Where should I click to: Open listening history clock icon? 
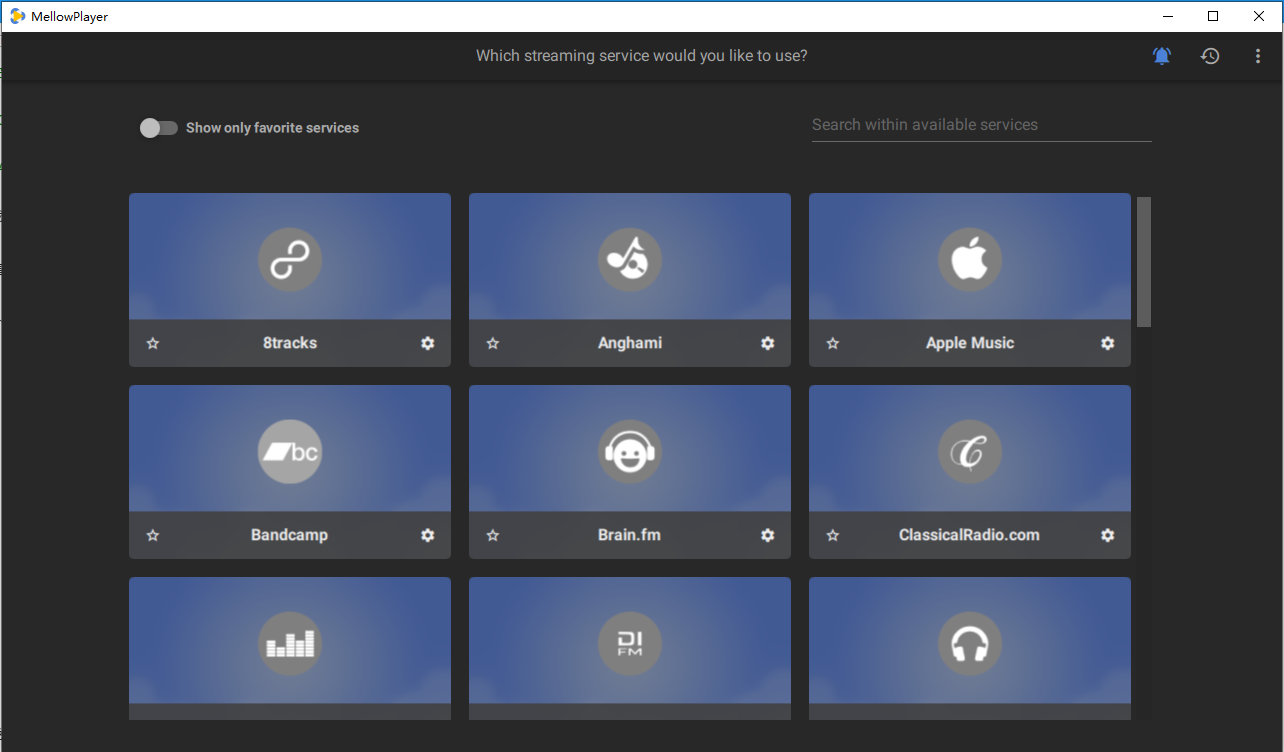pyautogui.click(x=1210, y=56)
